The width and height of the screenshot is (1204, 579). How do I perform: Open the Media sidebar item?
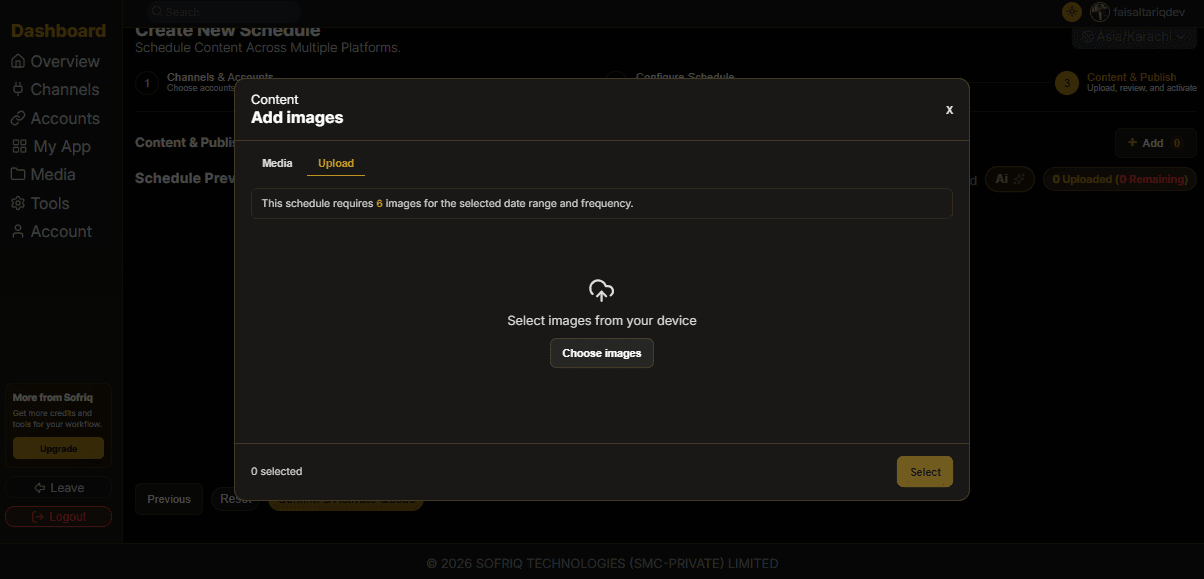(x=44, y=174)
